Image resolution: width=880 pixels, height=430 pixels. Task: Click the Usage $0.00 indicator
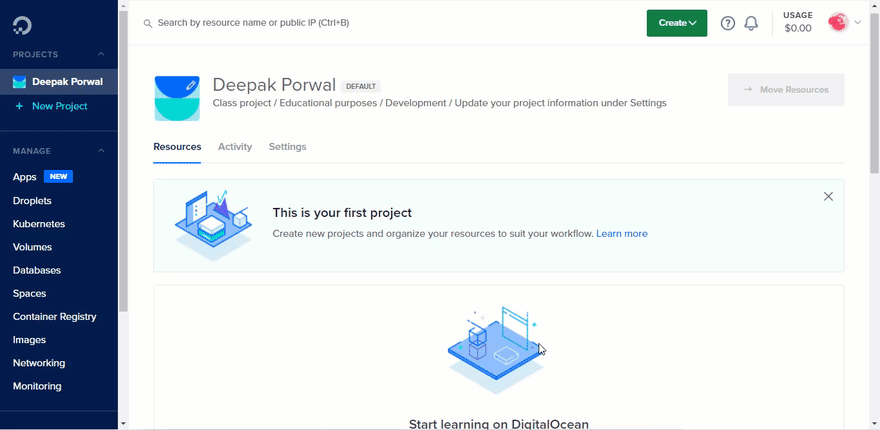(798, 22)
